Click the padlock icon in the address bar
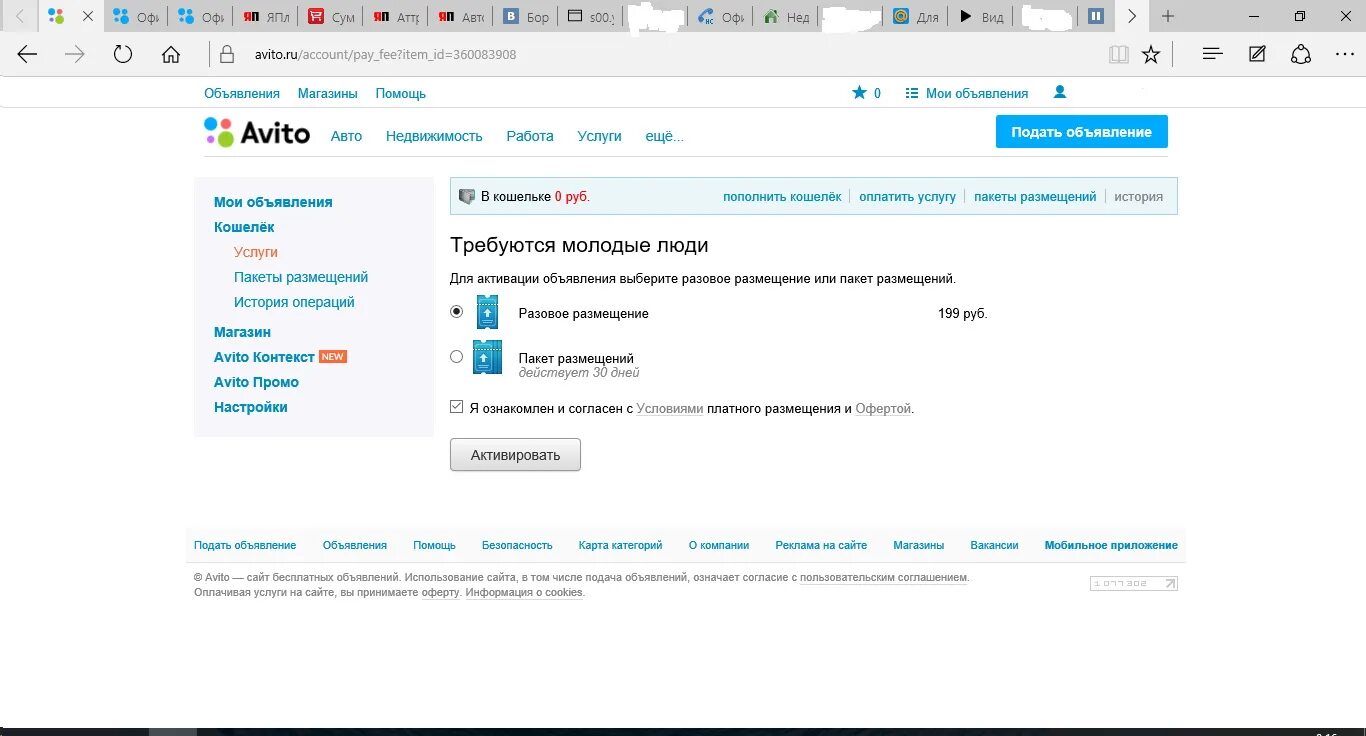1366x736 pixels. pyautogui.click(x=227, y=54)
